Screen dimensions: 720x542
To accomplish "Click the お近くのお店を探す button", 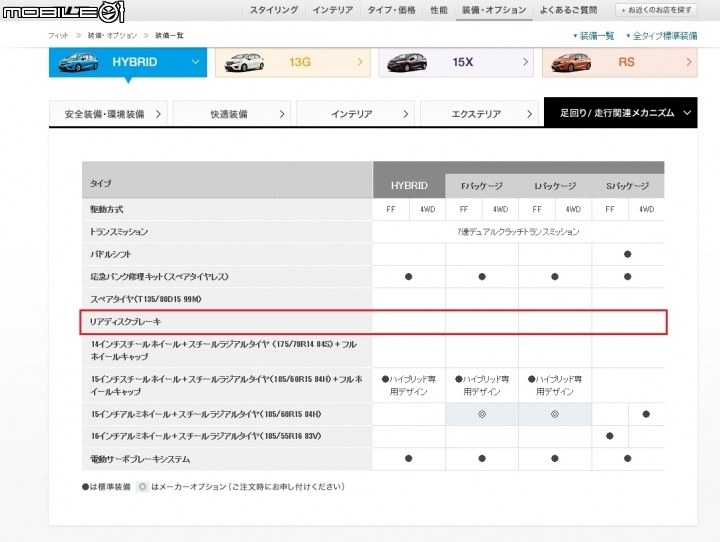I will [x=656, y=10].
